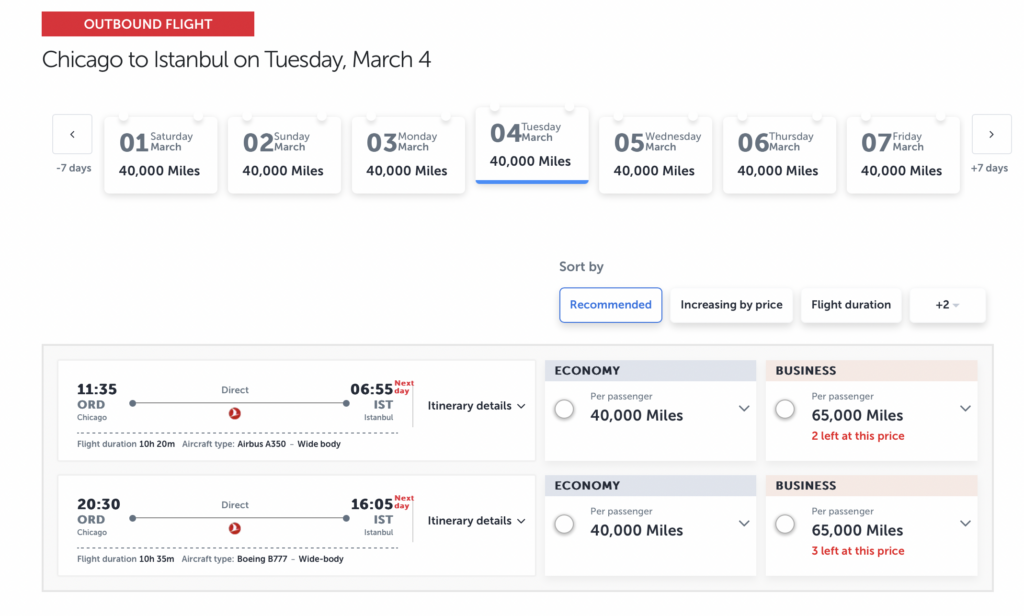Select Economy fare for 20:30 flight
The image size is (1024, 616).
[x=564, y=524]
